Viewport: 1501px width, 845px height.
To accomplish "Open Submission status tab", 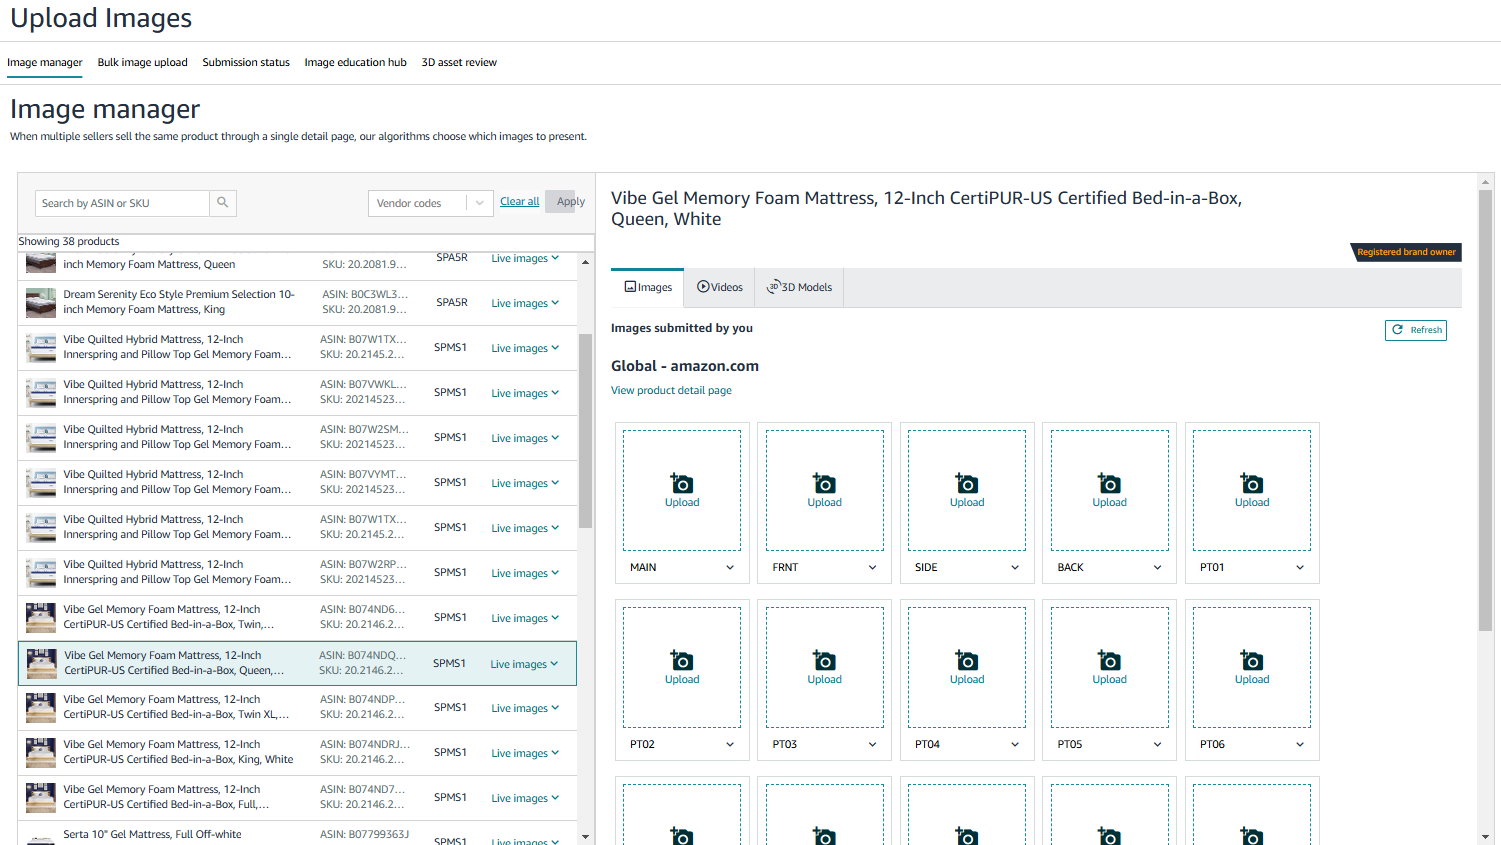I will (x=246, y=62).
